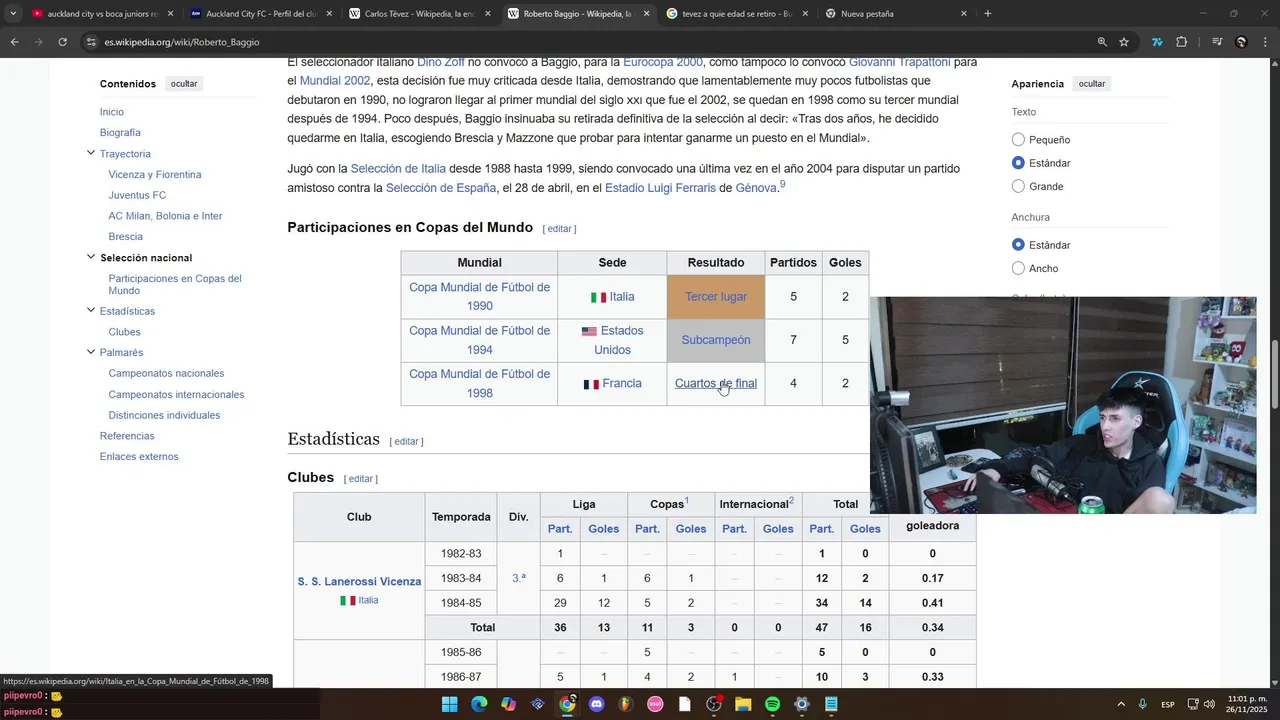Switch to Google Chrome in taskbar

pos(567,704)
